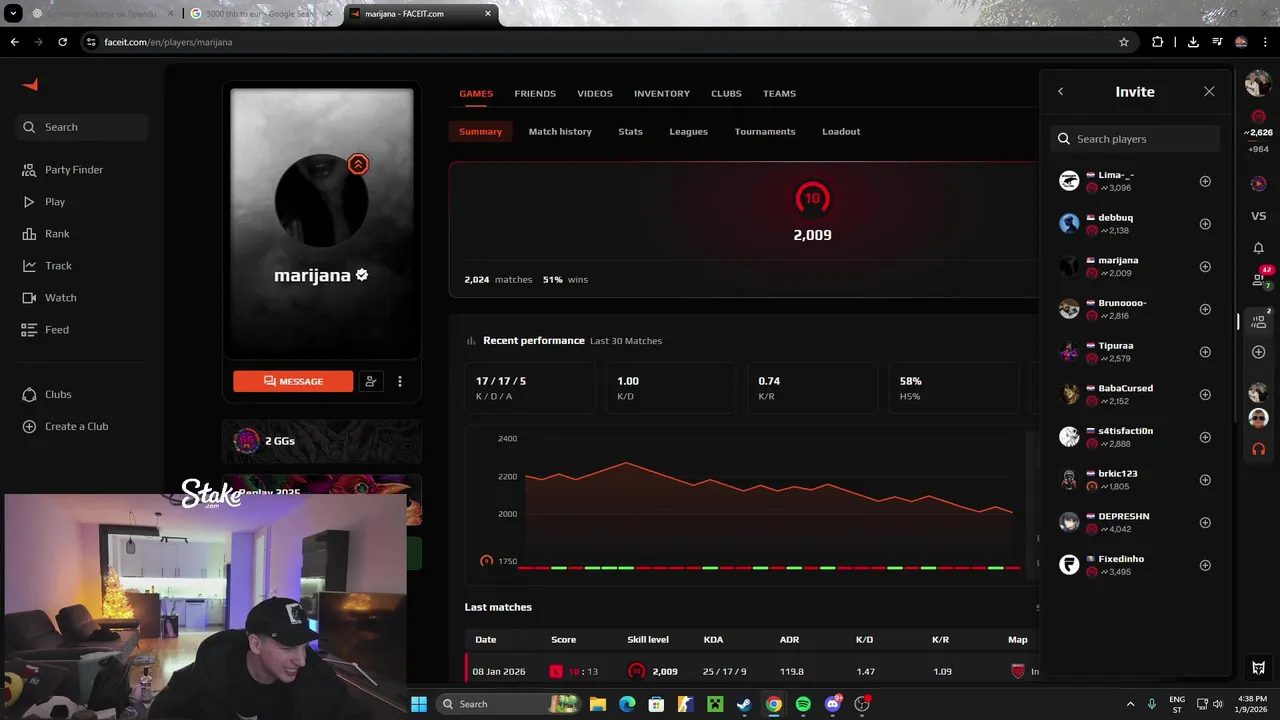
Task: Add marijana as friend icon button
Action: (x=371, y=381)
